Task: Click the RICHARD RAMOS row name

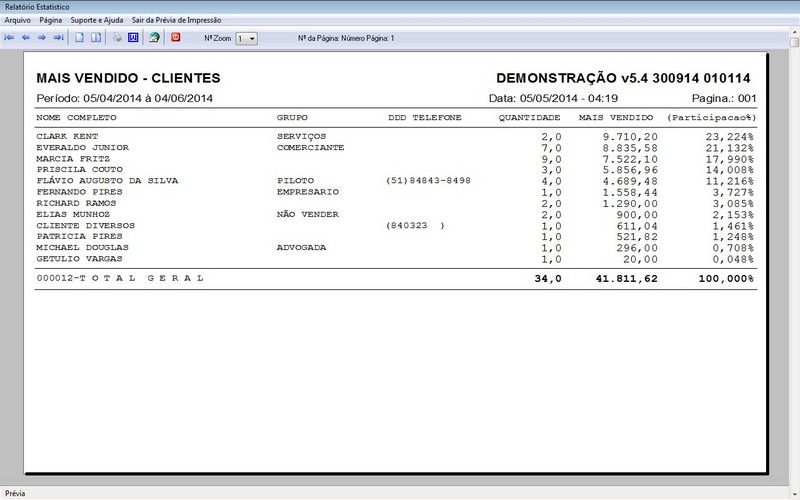Action: coord(77,203)
